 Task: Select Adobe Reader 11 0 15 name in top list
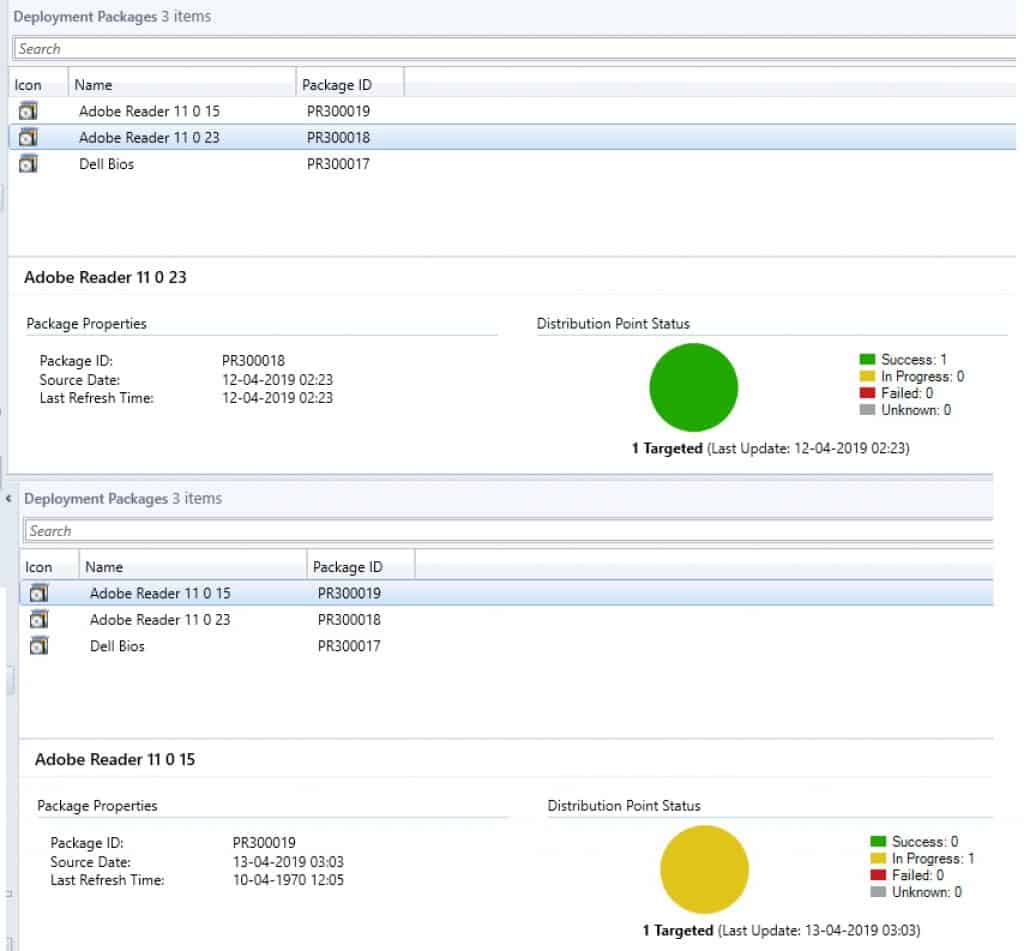pyautogui.click(x=150, y=111)
